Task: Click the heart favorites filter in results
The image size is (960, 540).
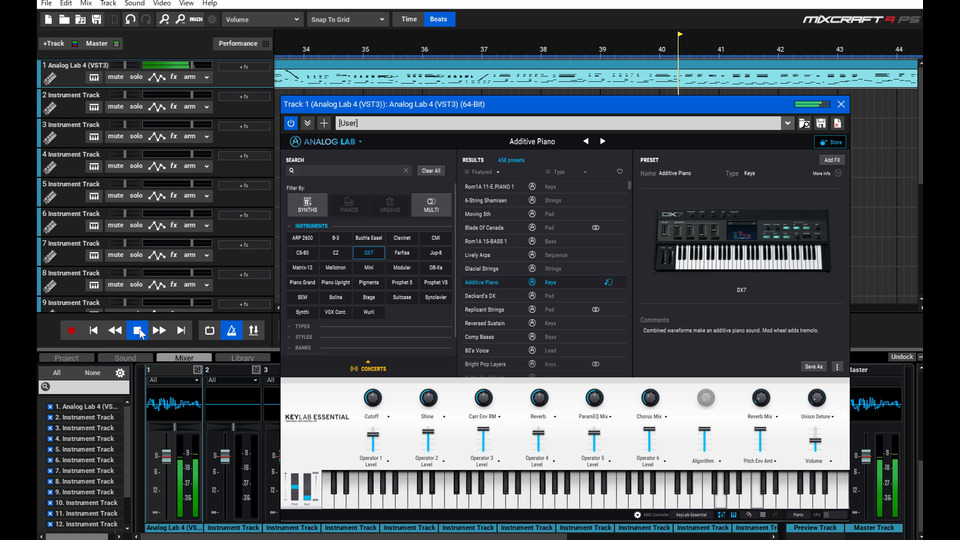Action: tap(620, 172)
